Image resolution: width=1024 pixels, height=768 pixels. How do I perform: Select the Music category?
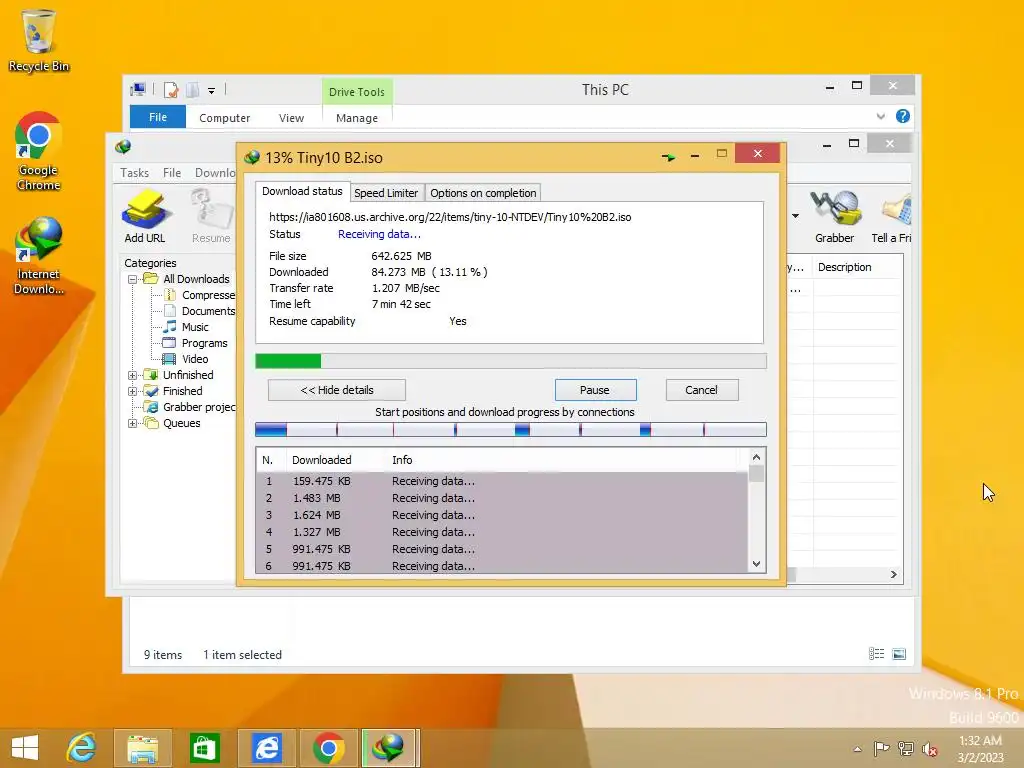coord(186,327)
